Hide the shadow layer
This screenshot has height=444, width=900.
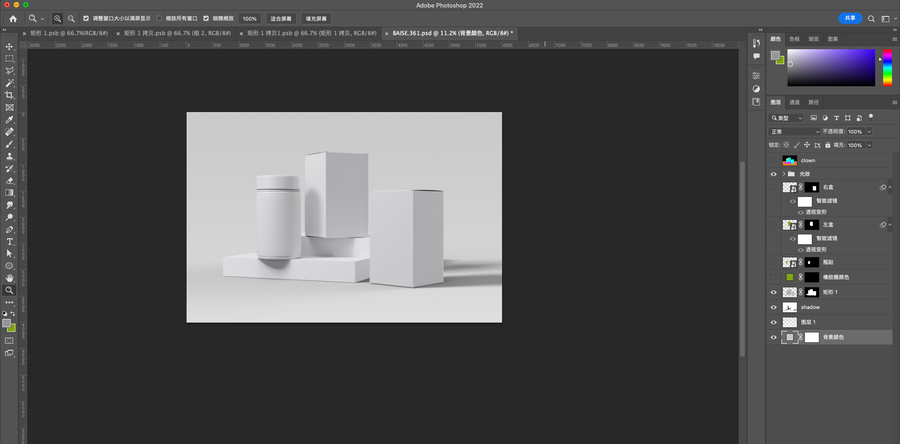(x=773, y=307)
